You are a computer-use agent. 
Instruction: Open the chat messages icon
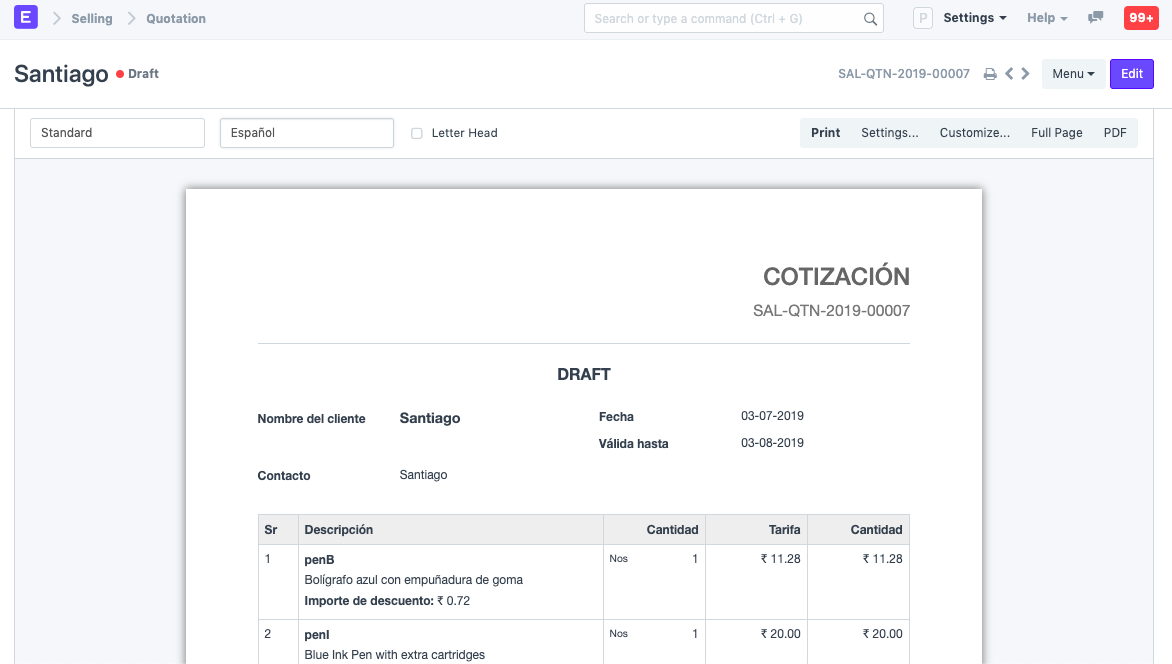coord(1096,18)
